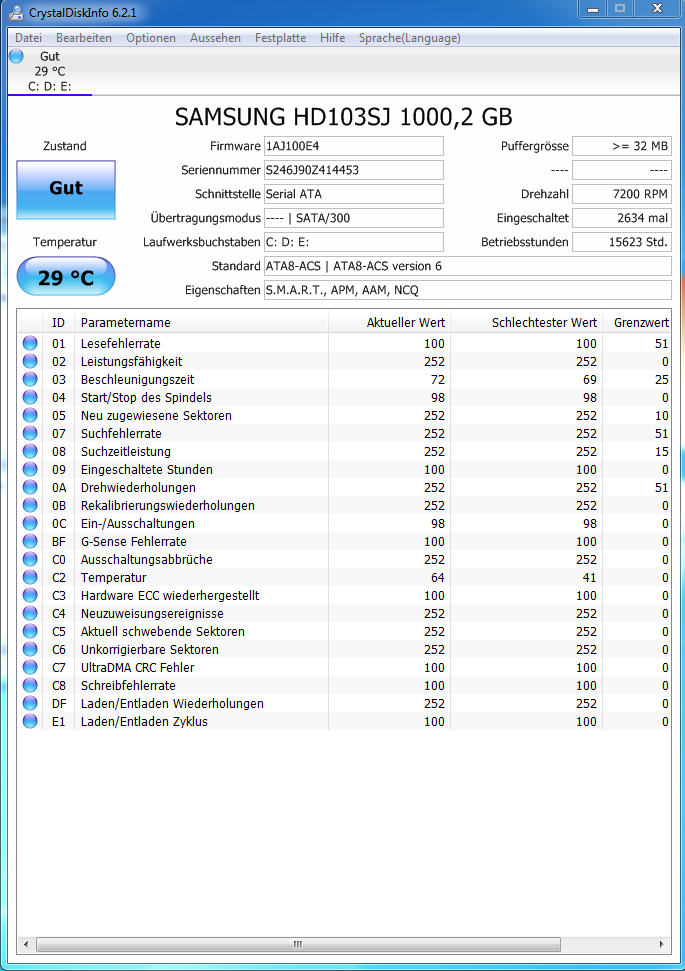Click the horizontal scrollbar thumb
This screenshot has width=685, height=971.
[x=299, y=944]
